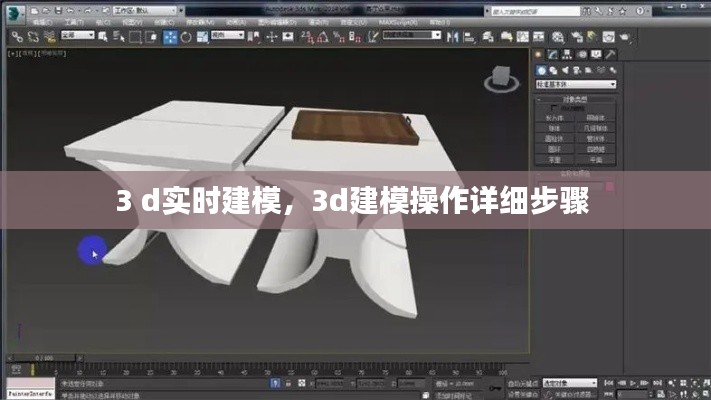Open the Utilities hammer tab
The height and width of the screenshot is (400, 711).
(x=609, y=54)
